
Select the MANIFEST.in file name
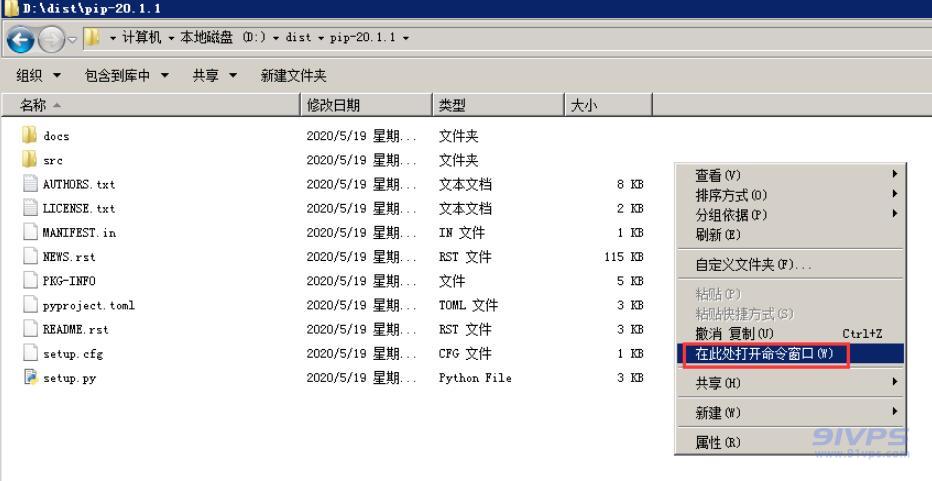click(x=79, y=232)
